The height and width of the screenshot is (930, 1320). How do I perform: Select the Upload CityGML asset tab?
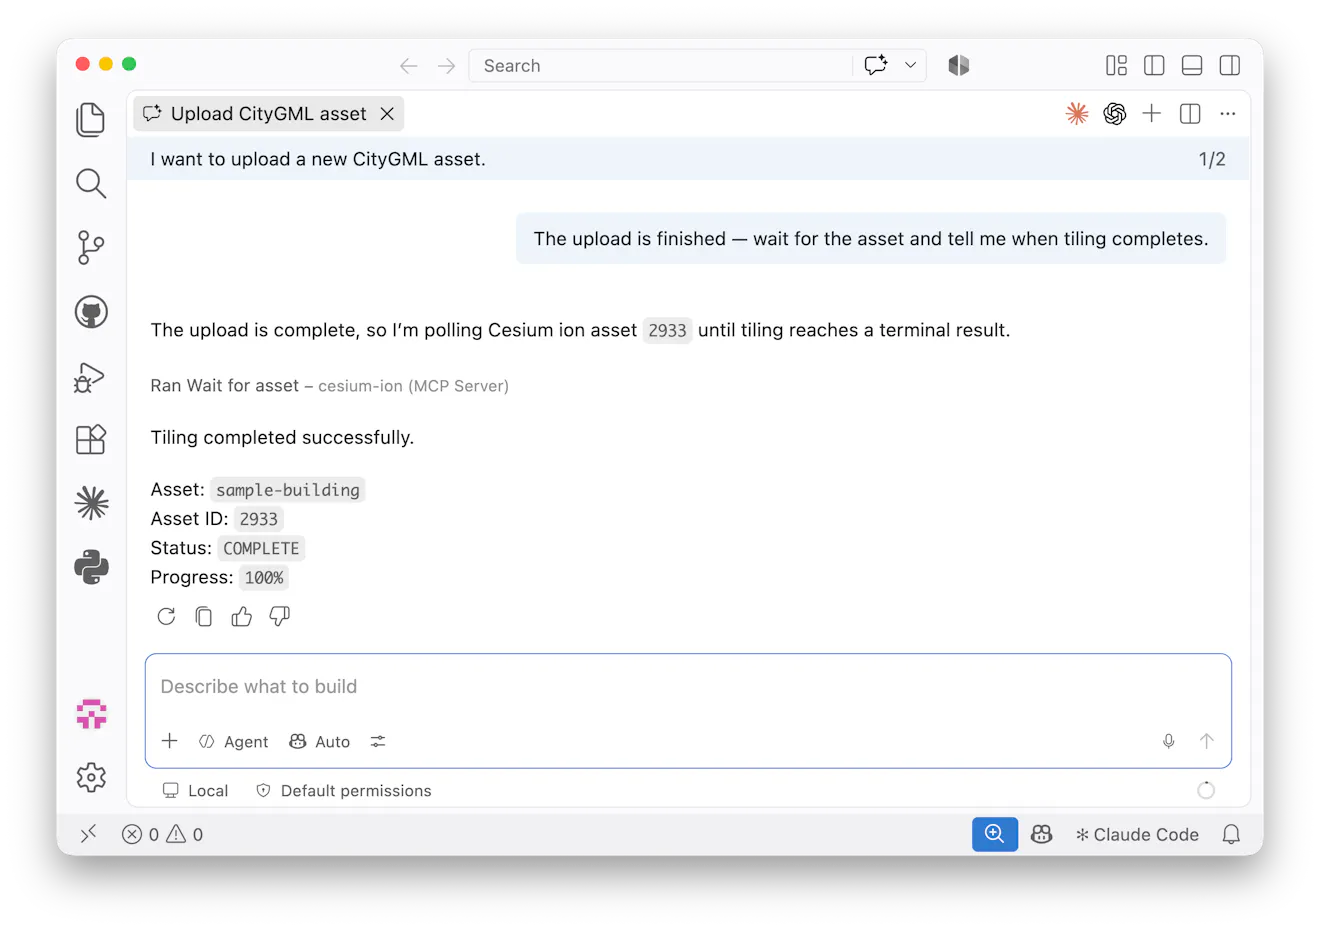pos(268,114)
